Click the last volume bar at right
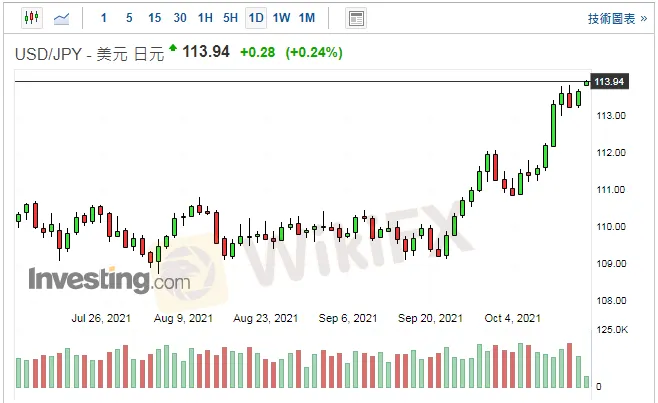The width and height of the screenshot is (658, 403). (586, 381)
